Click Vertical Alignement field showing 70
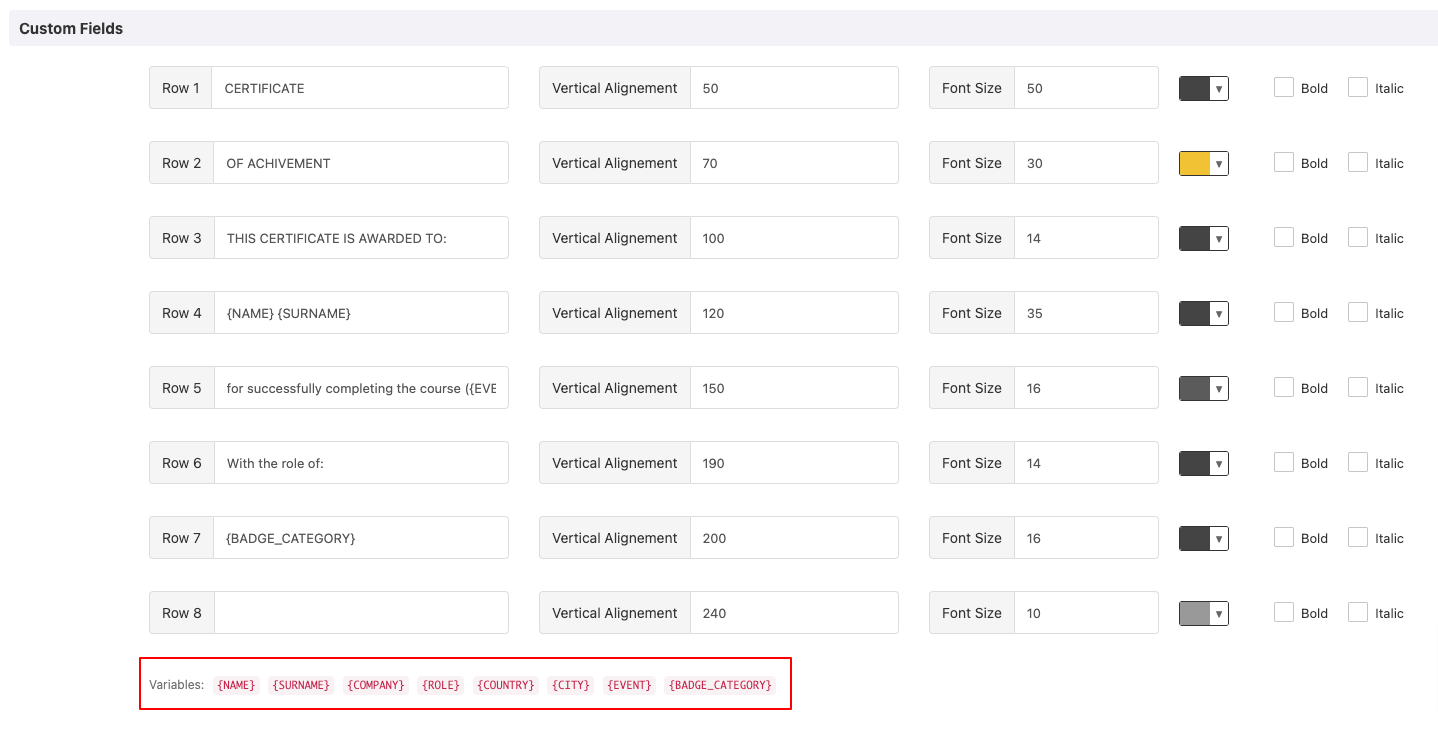 pos(794,163)
